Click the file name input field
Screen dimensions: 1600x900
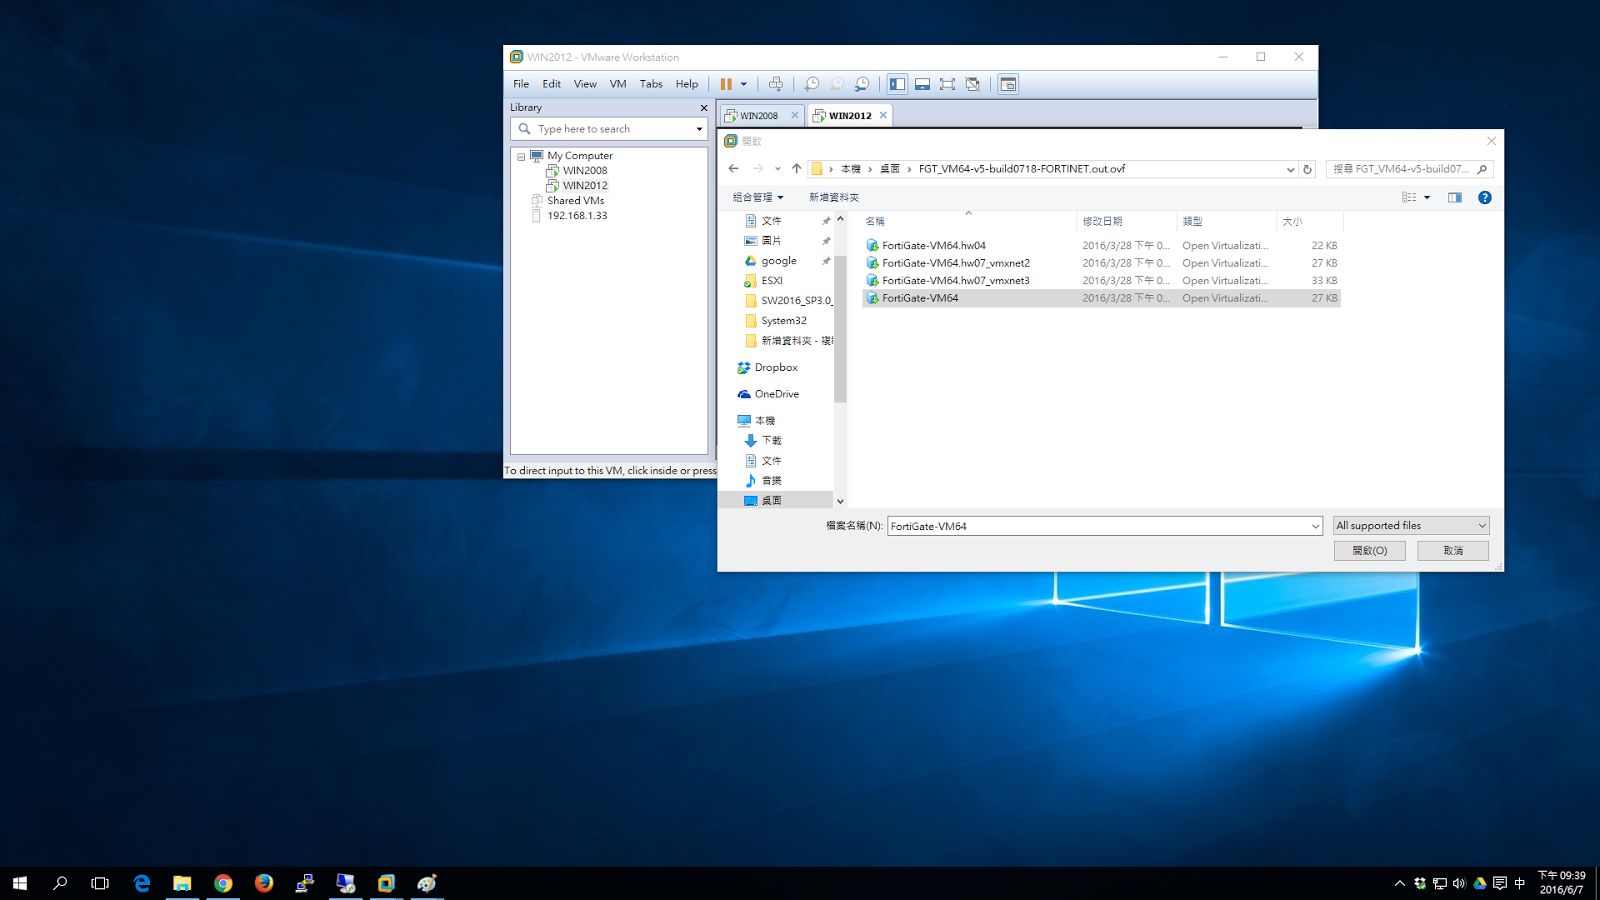coord(1098,526)
